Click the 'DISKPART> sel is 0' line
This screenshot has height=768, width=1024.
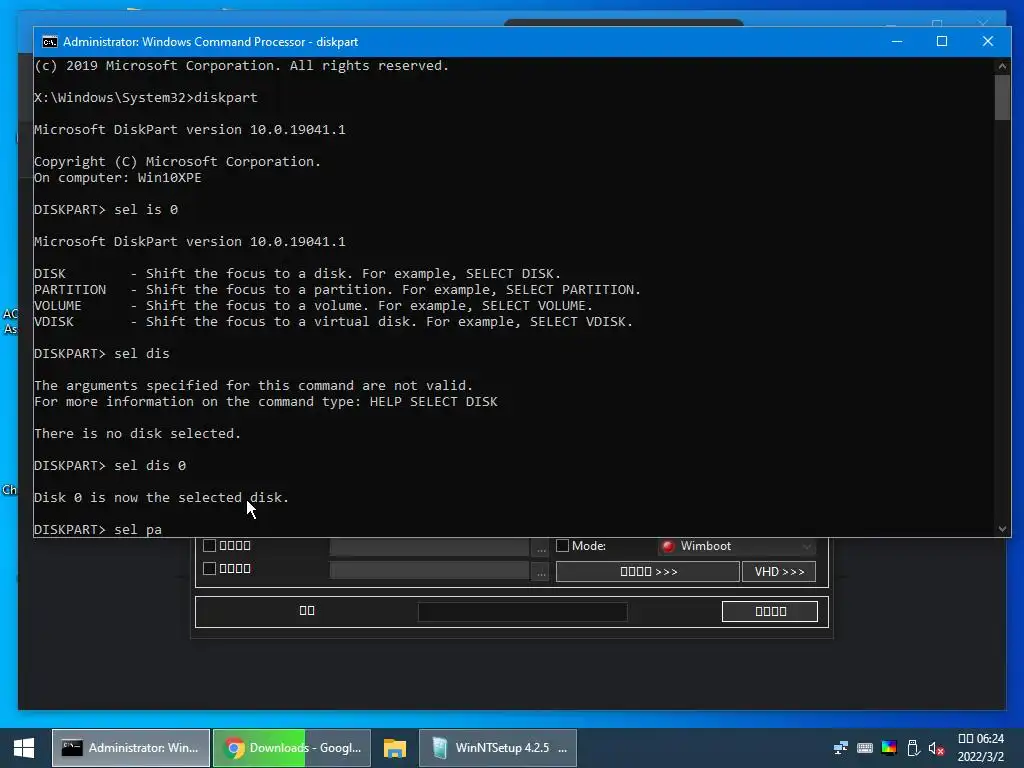click(x=106, y=210)
